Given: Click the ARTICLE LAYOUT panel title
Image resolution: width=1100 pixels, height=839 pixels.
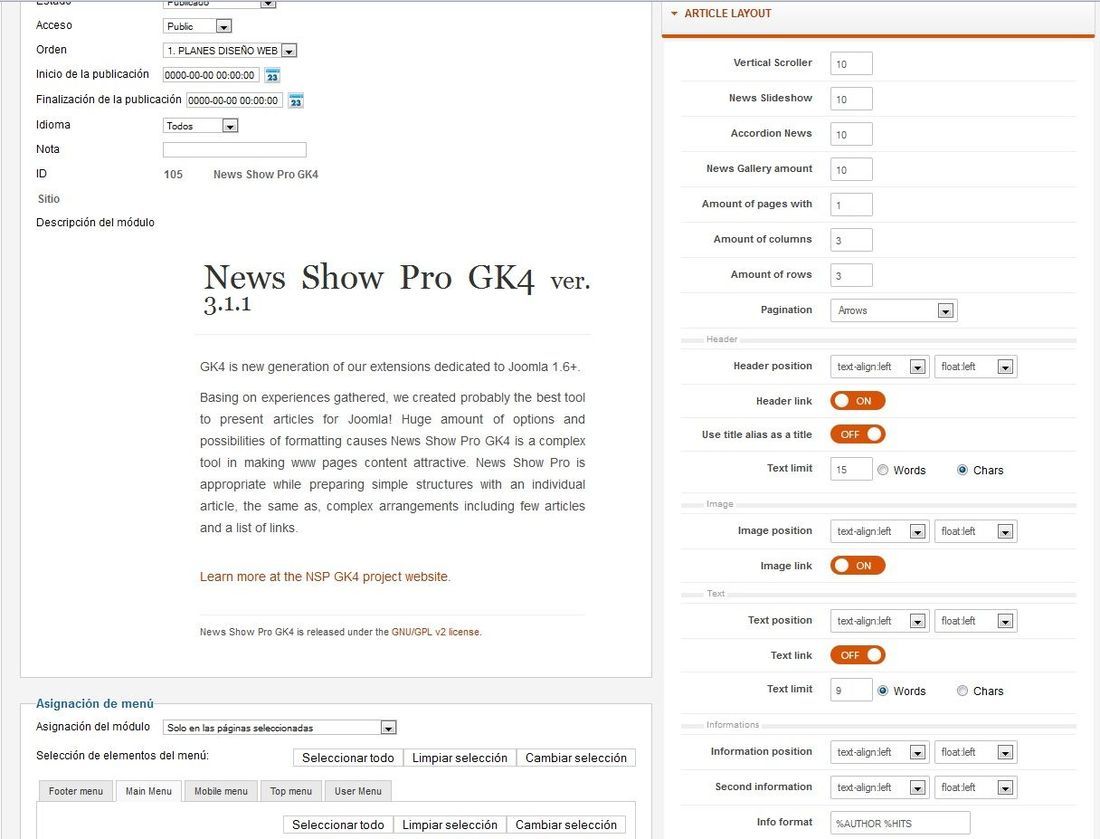Looking at the screenshot, I should click(x=727, y=13).
